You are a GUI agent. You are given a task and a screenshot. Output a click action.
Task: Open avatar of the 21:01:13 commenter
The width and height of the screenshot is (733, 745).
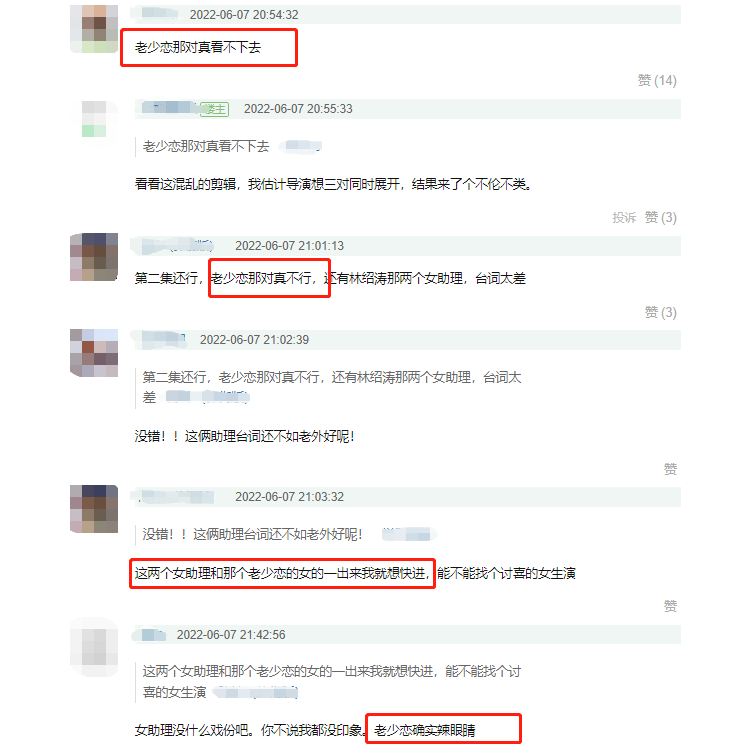coord(94,257)
